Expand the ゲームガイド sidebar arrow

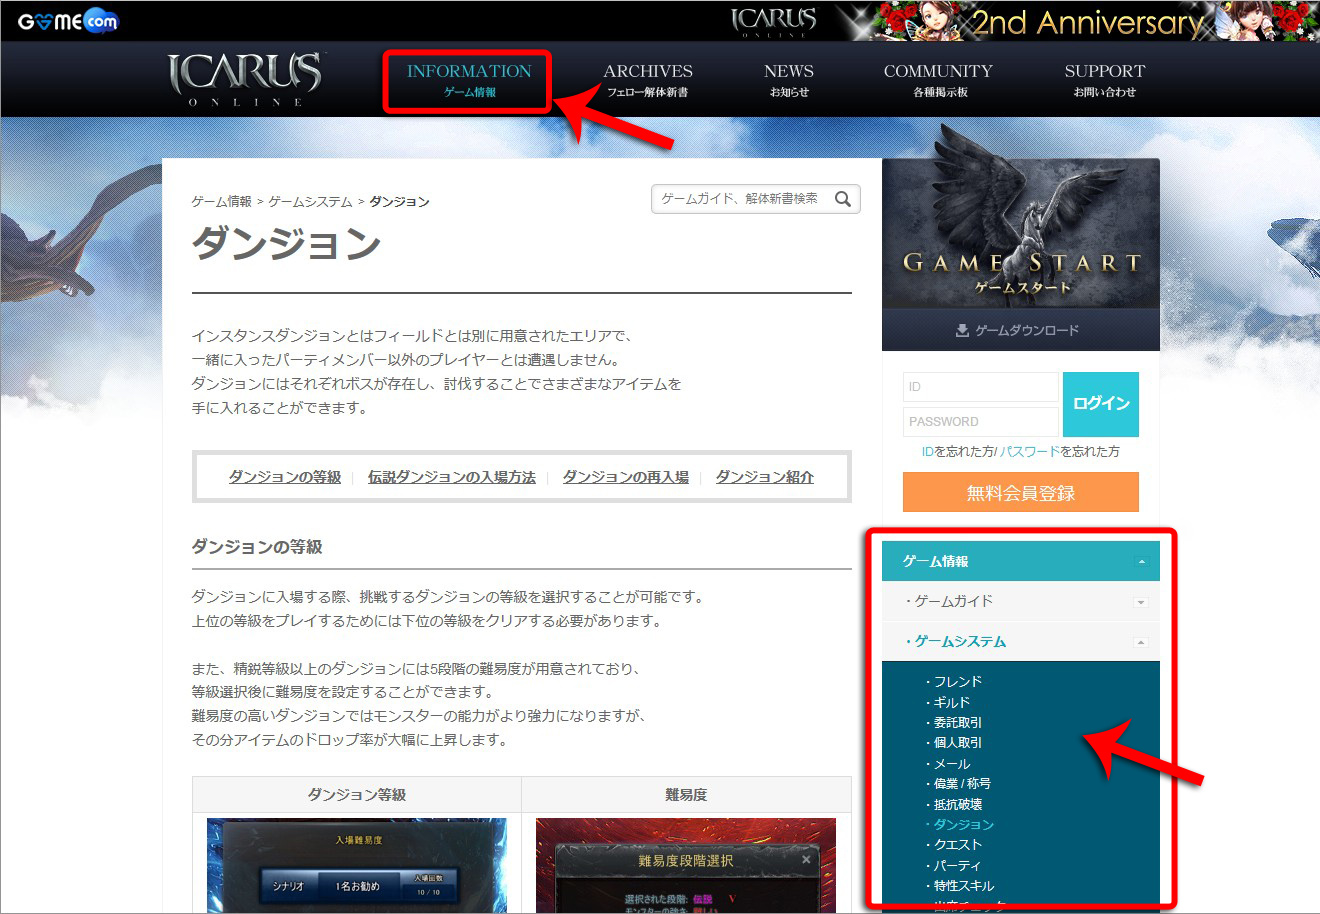(1140, 602)
